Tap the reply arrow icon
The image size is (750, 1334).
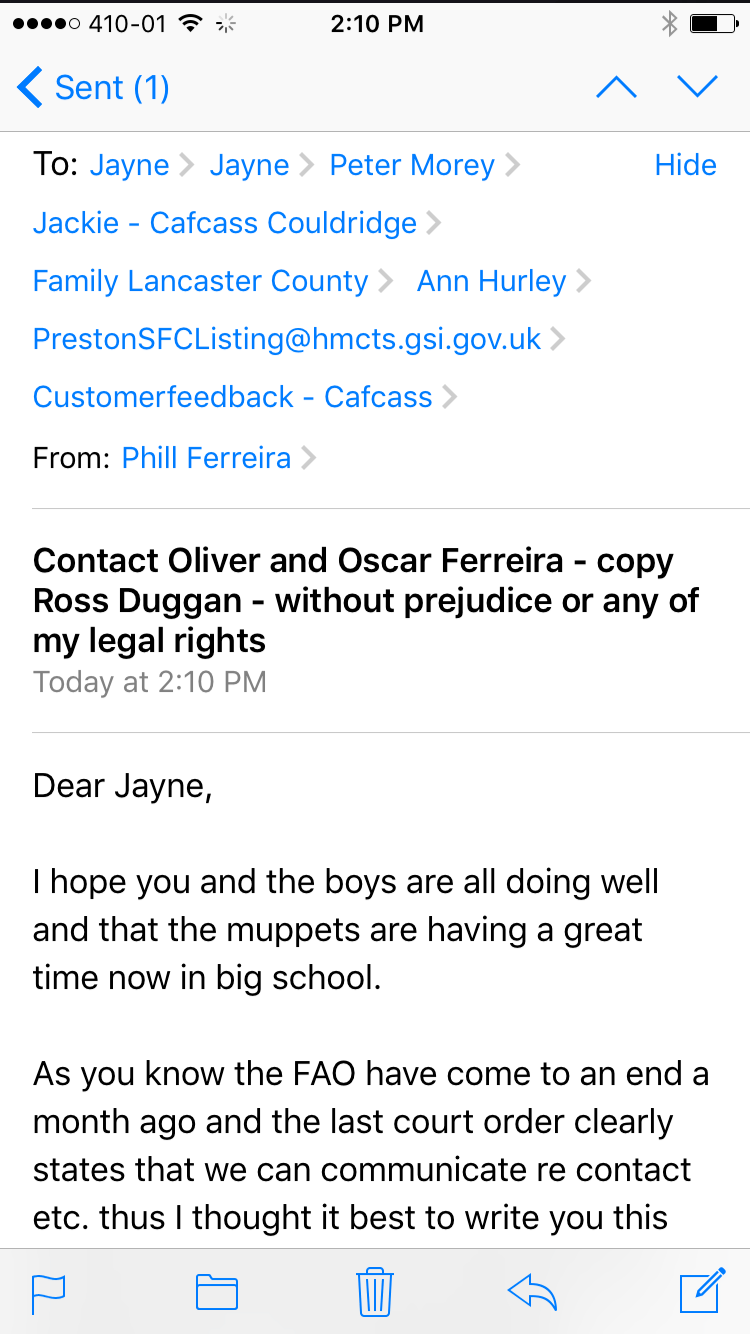532,1293
